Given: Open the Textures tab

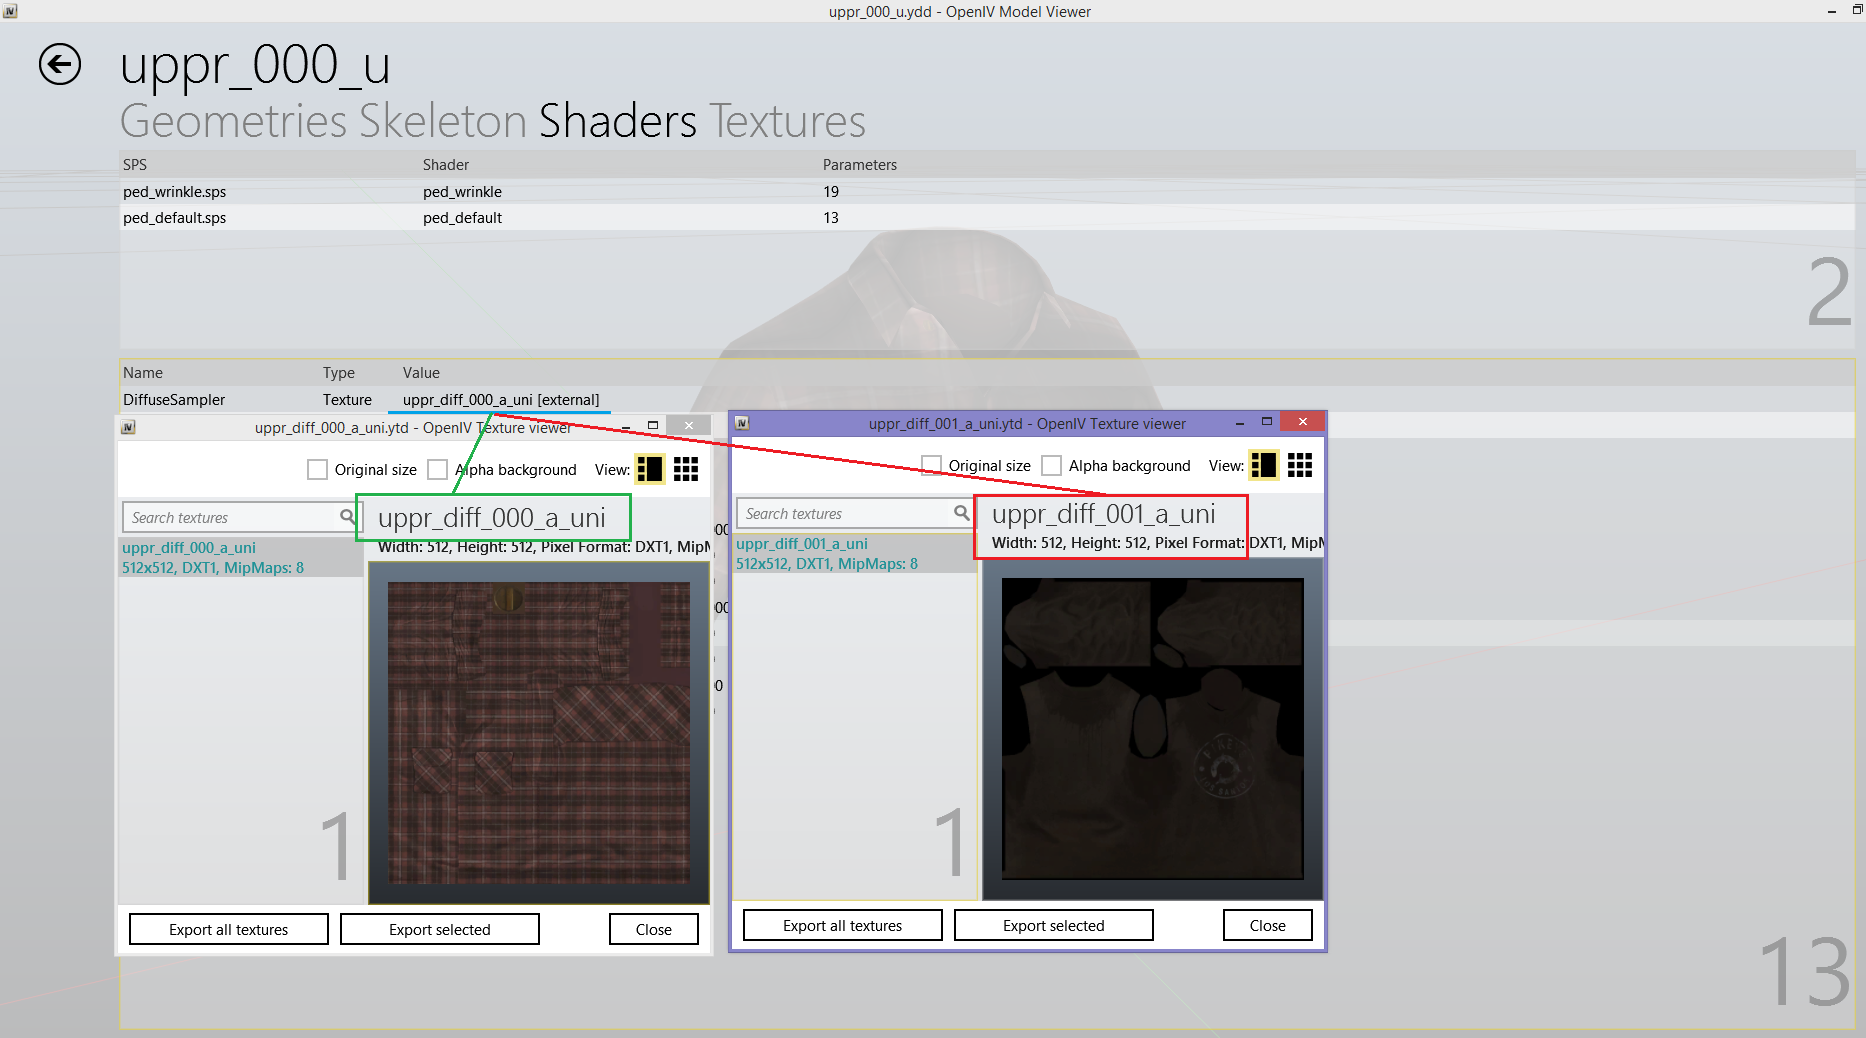Looking at the screenshot, I should [788, 122].
